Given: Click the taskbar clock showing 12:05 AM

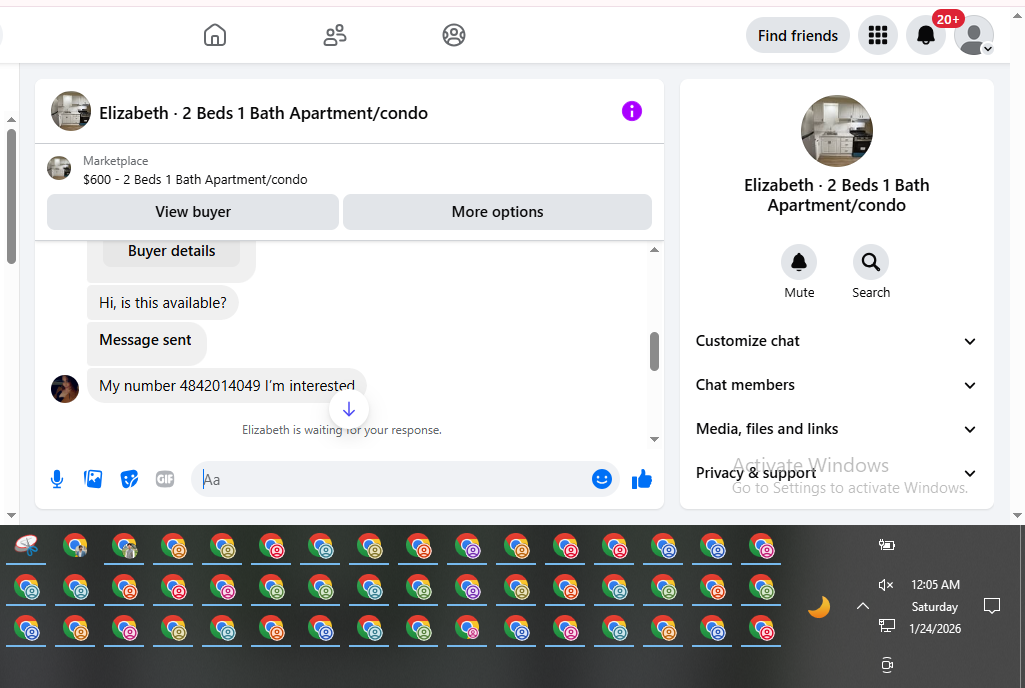Looking at the screenshot, I should tap(935, 585).
